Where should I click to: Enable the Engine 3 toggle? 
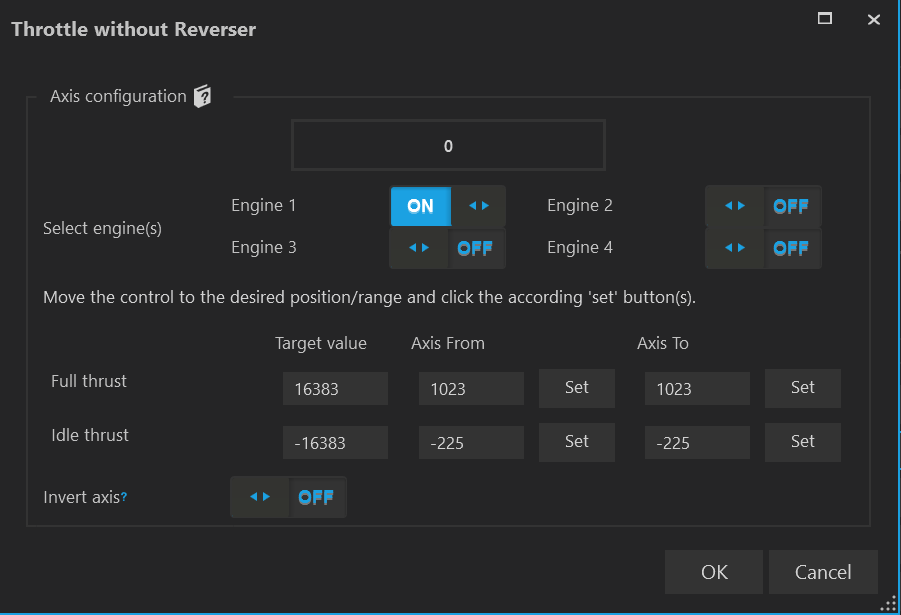(x=447, y=248)
